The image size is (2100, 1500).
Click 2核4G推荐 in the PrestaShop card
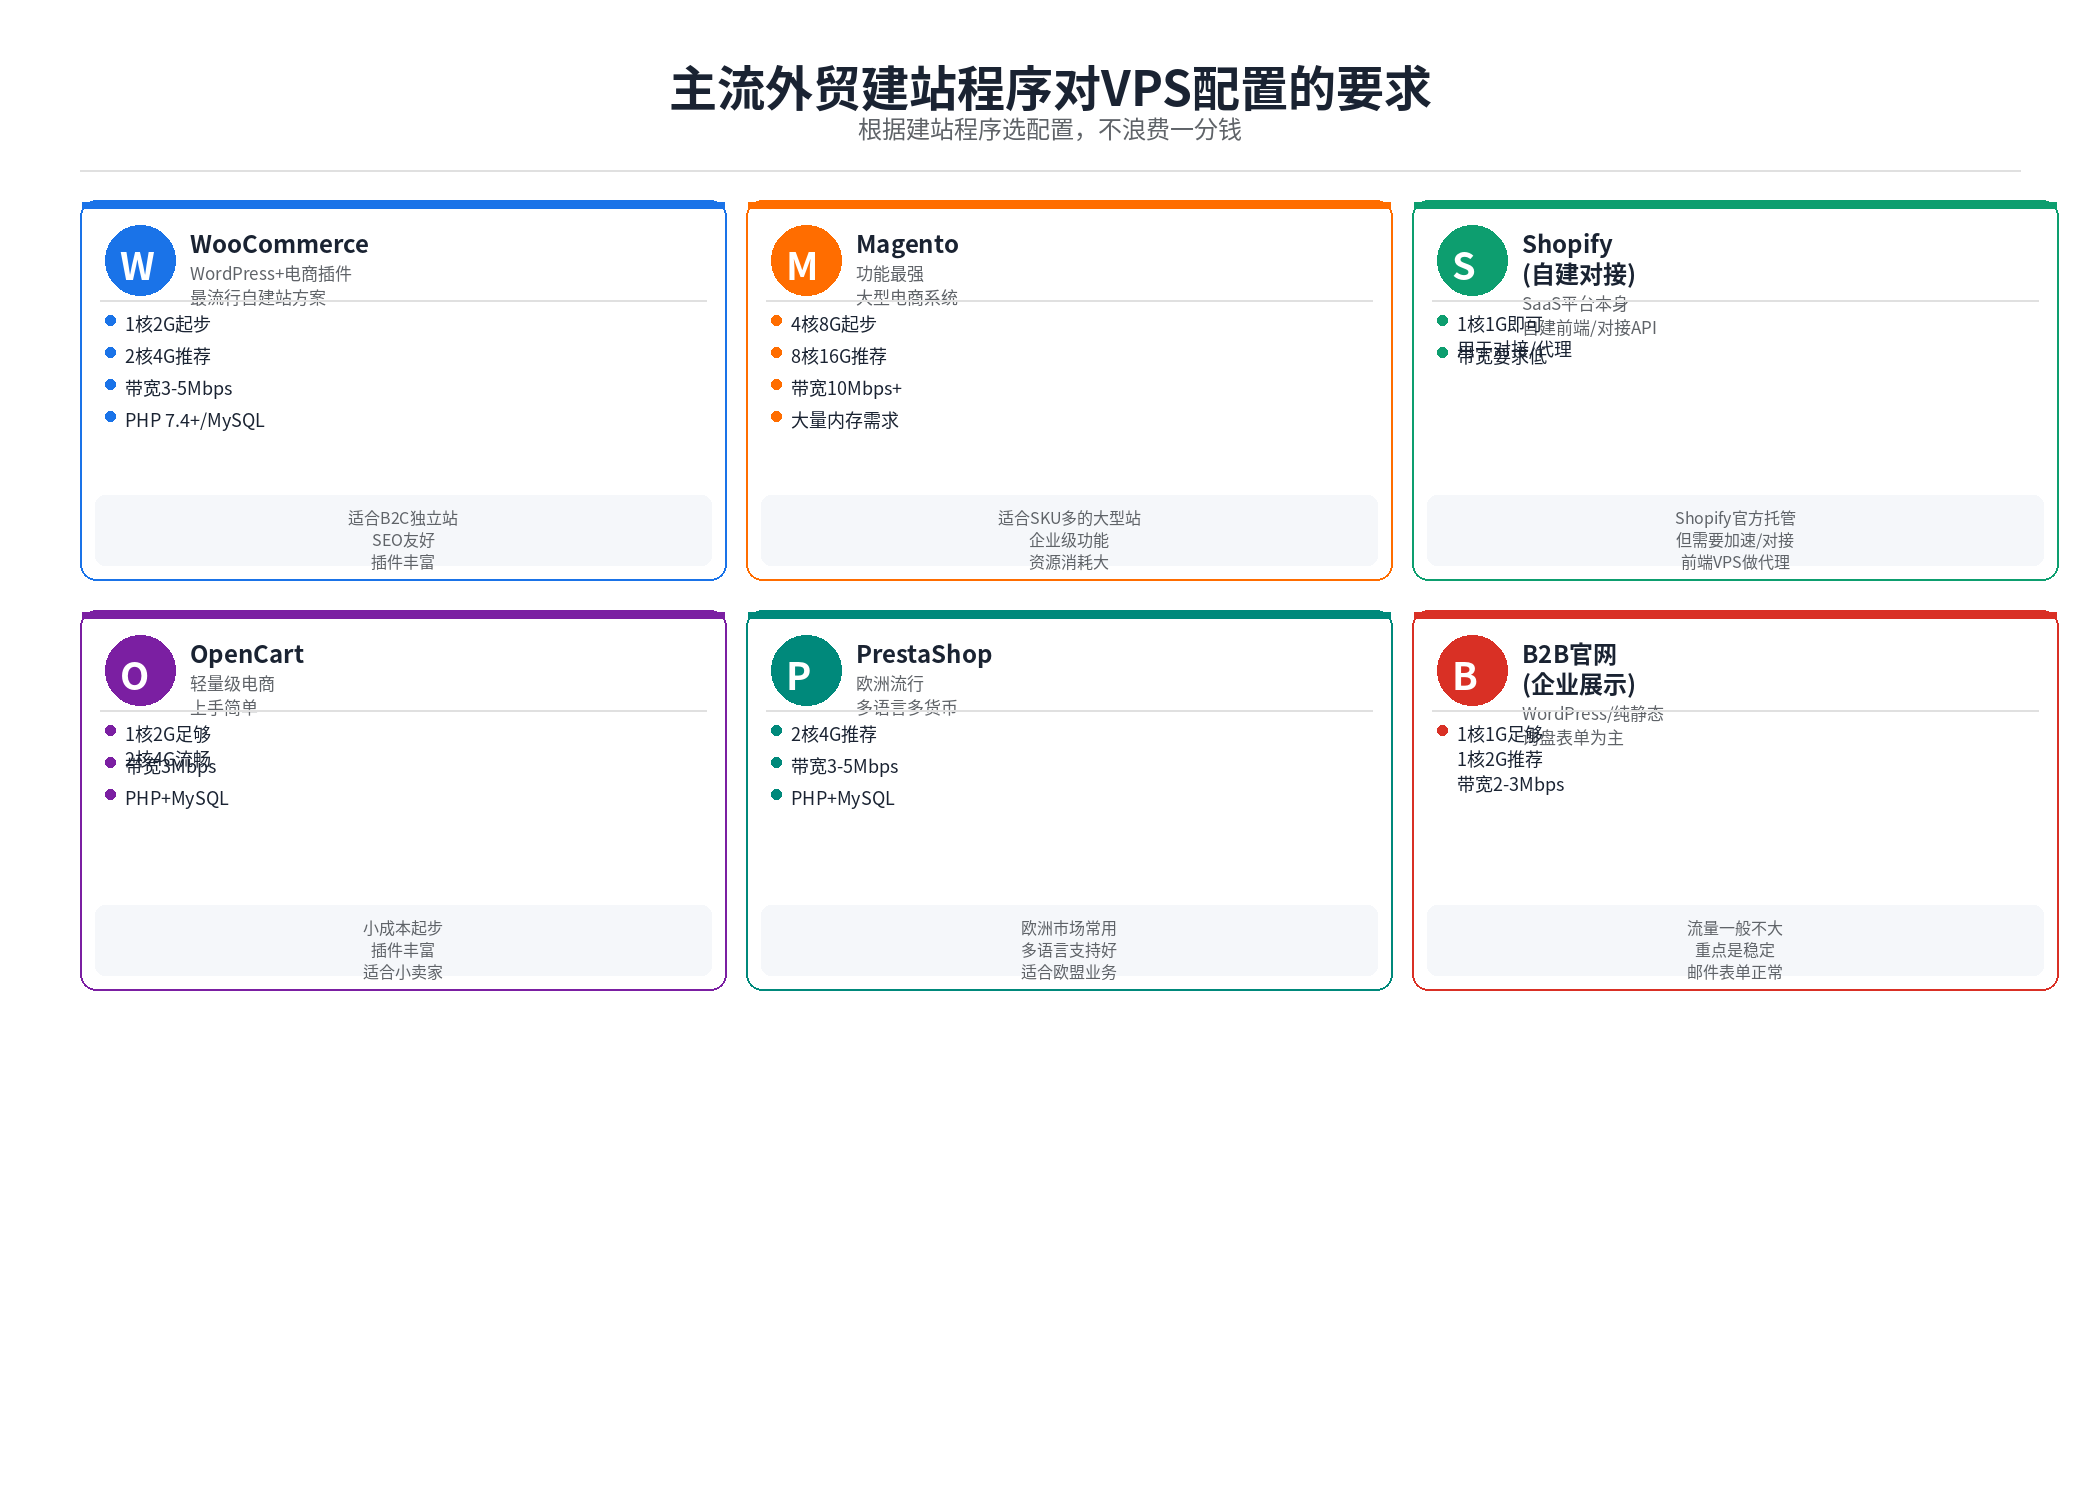[x=833, y=734]
